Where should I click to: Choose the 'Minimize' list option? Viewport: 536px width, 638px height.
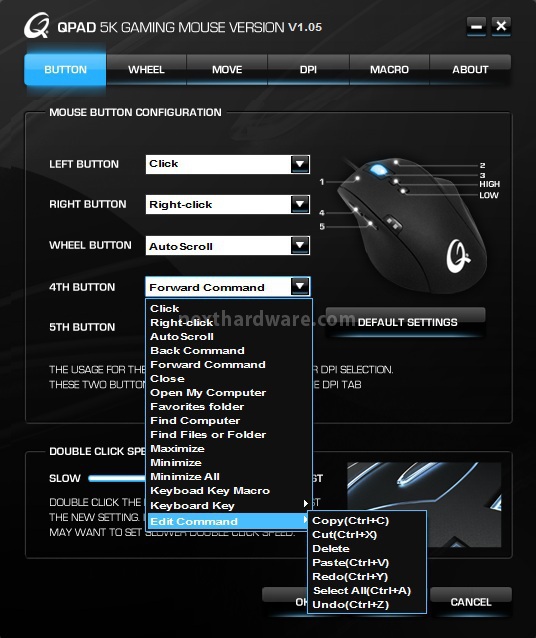(x=229, y=463)
